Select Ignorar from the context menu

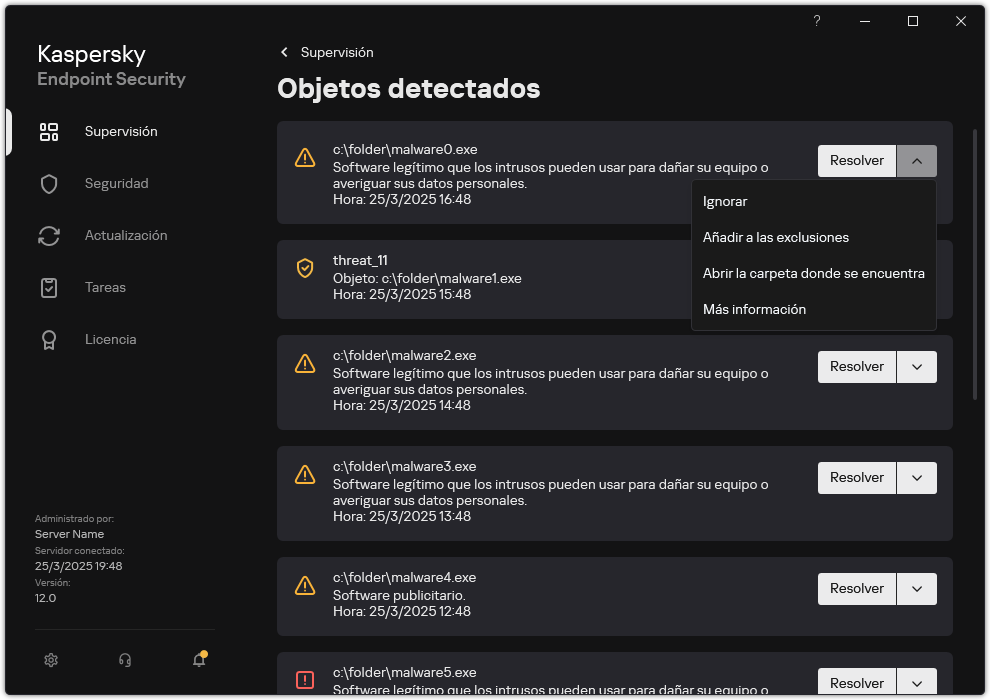(x=724, y=201)
